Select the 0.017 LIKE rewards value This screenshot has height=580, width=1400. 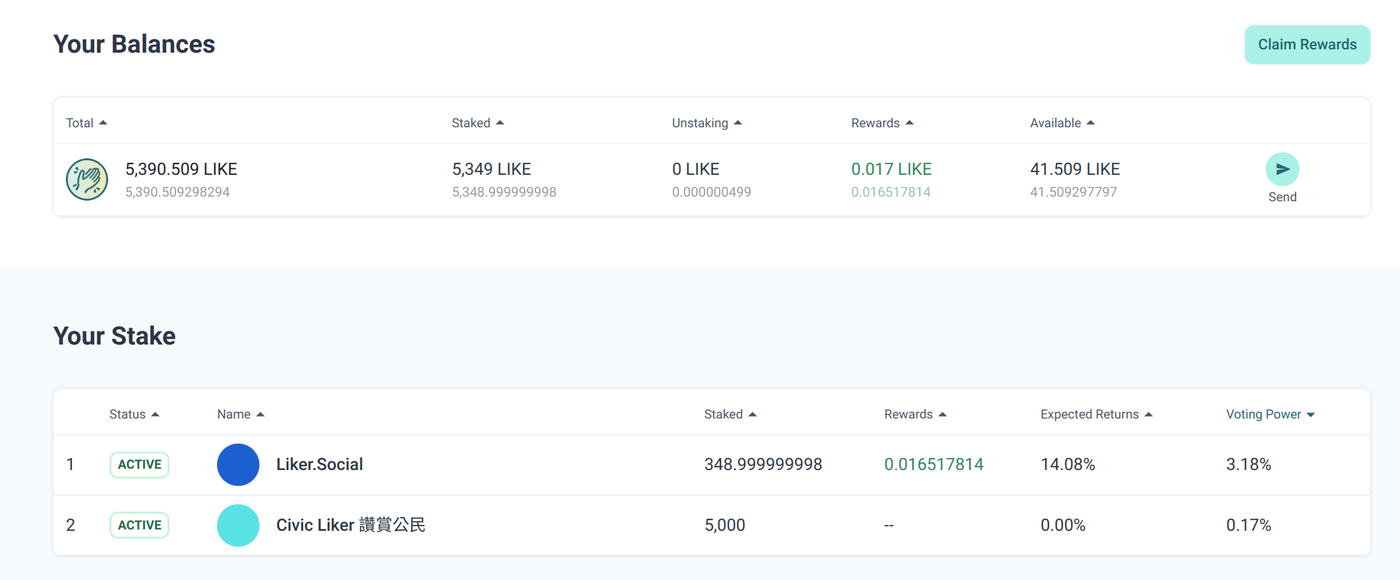(891, 169)
